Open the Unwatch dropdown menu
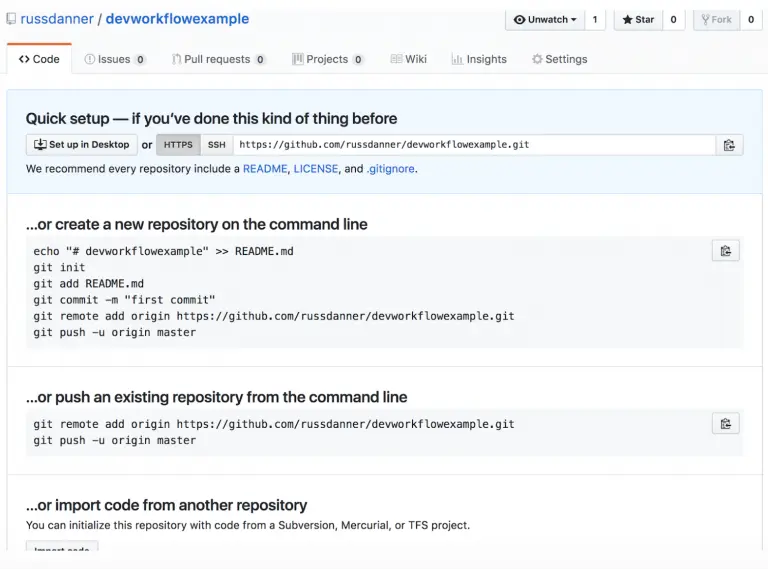This screenshot has width=768, height=569. pyautogui.click(x=545, y=19)
